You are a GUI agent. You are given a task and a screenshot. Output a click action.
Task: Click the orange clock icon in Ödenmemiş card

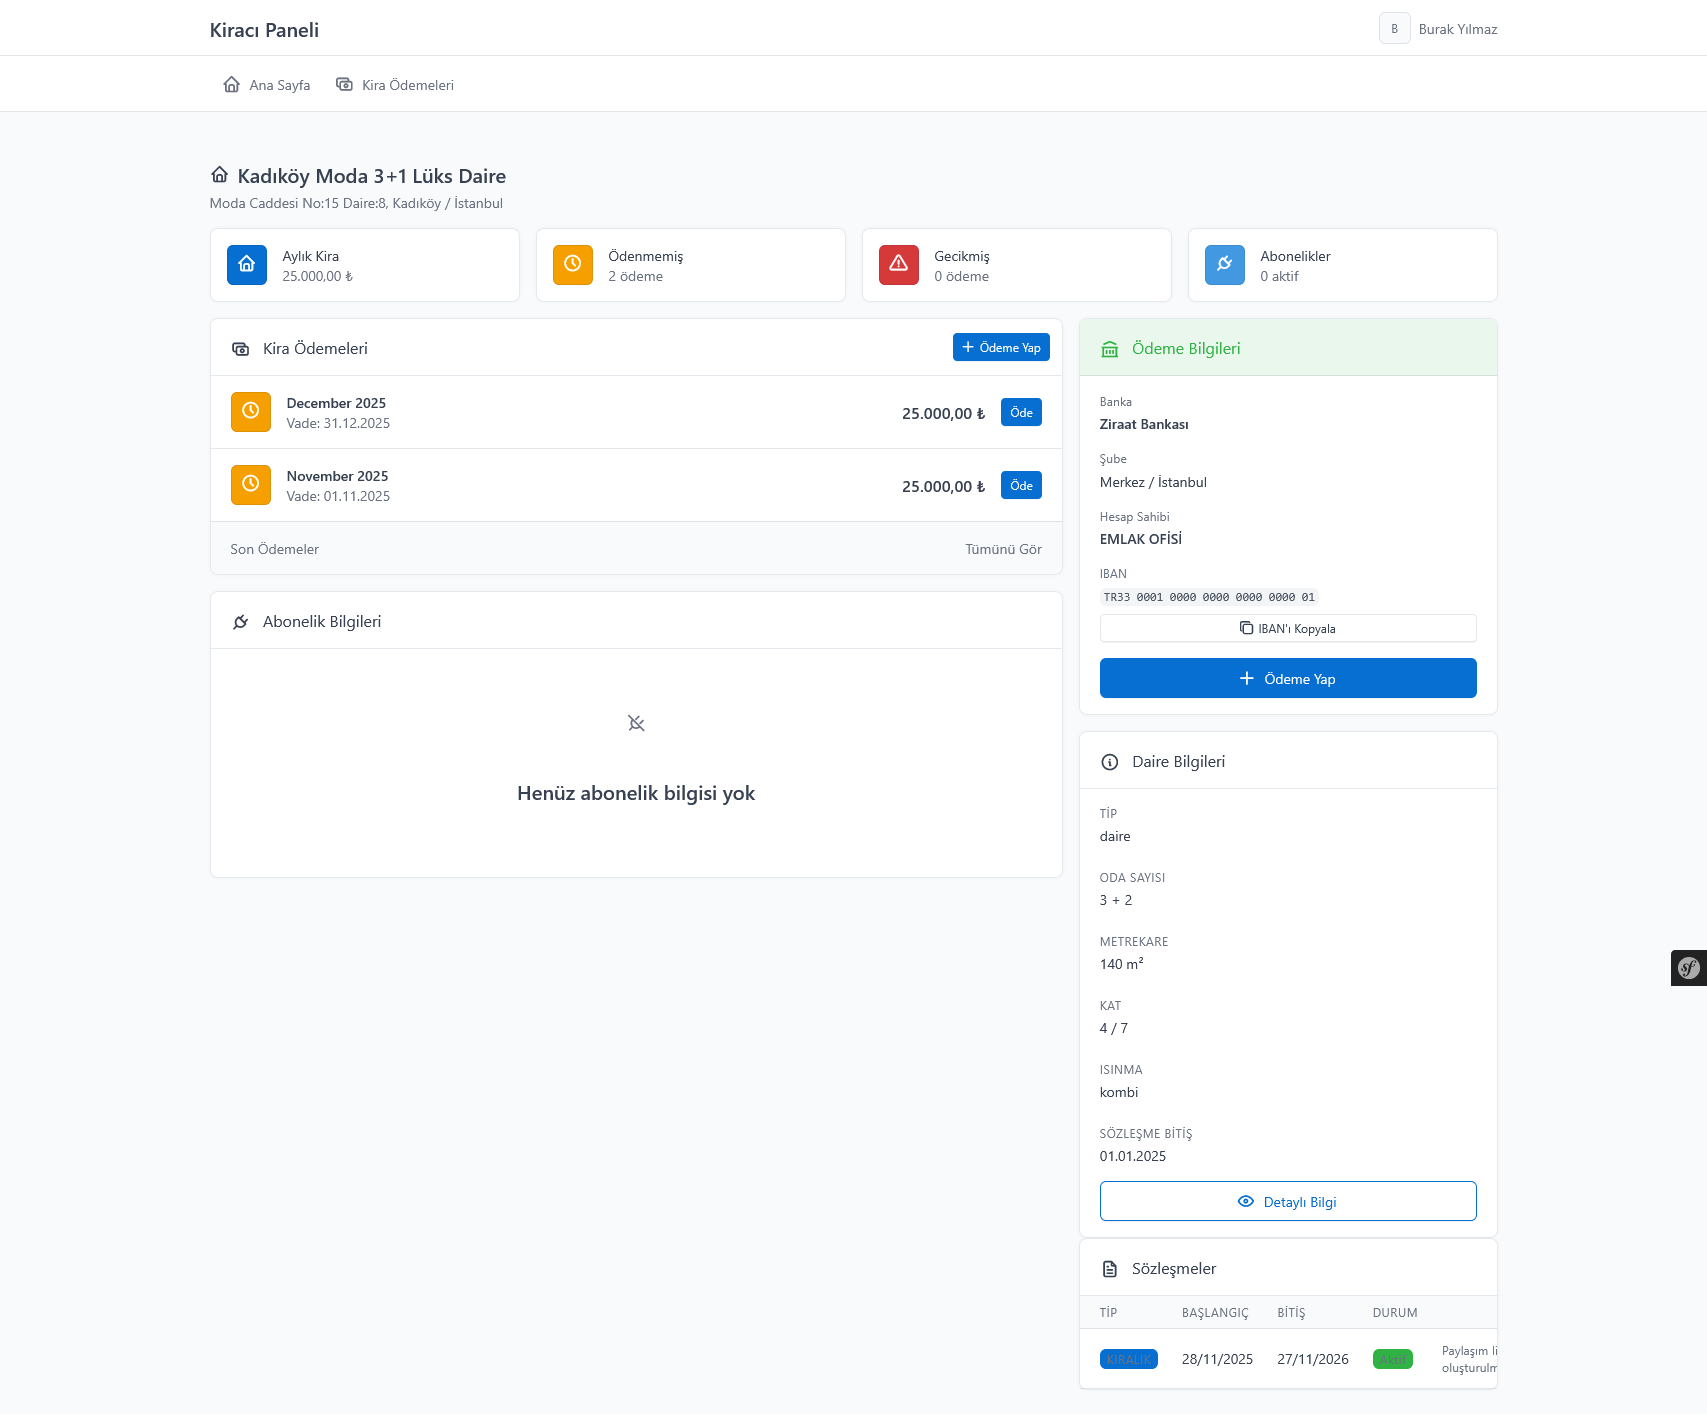[x=572, y=265]
